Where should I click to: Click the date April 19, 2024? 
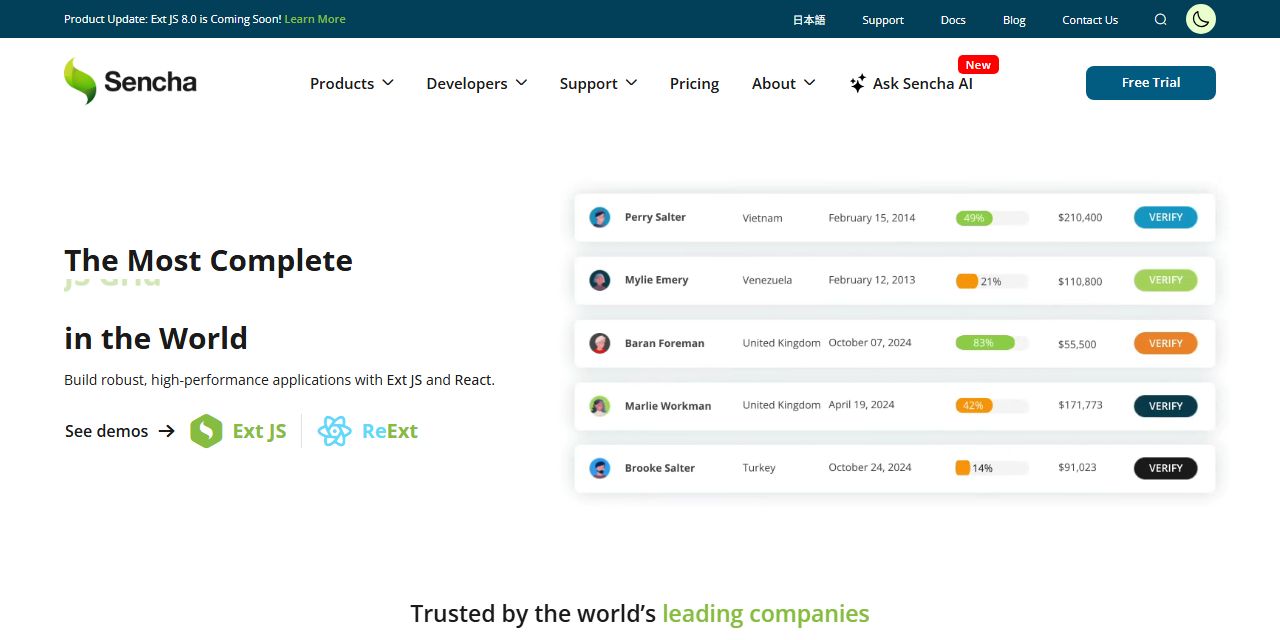[x=861, y=405]
